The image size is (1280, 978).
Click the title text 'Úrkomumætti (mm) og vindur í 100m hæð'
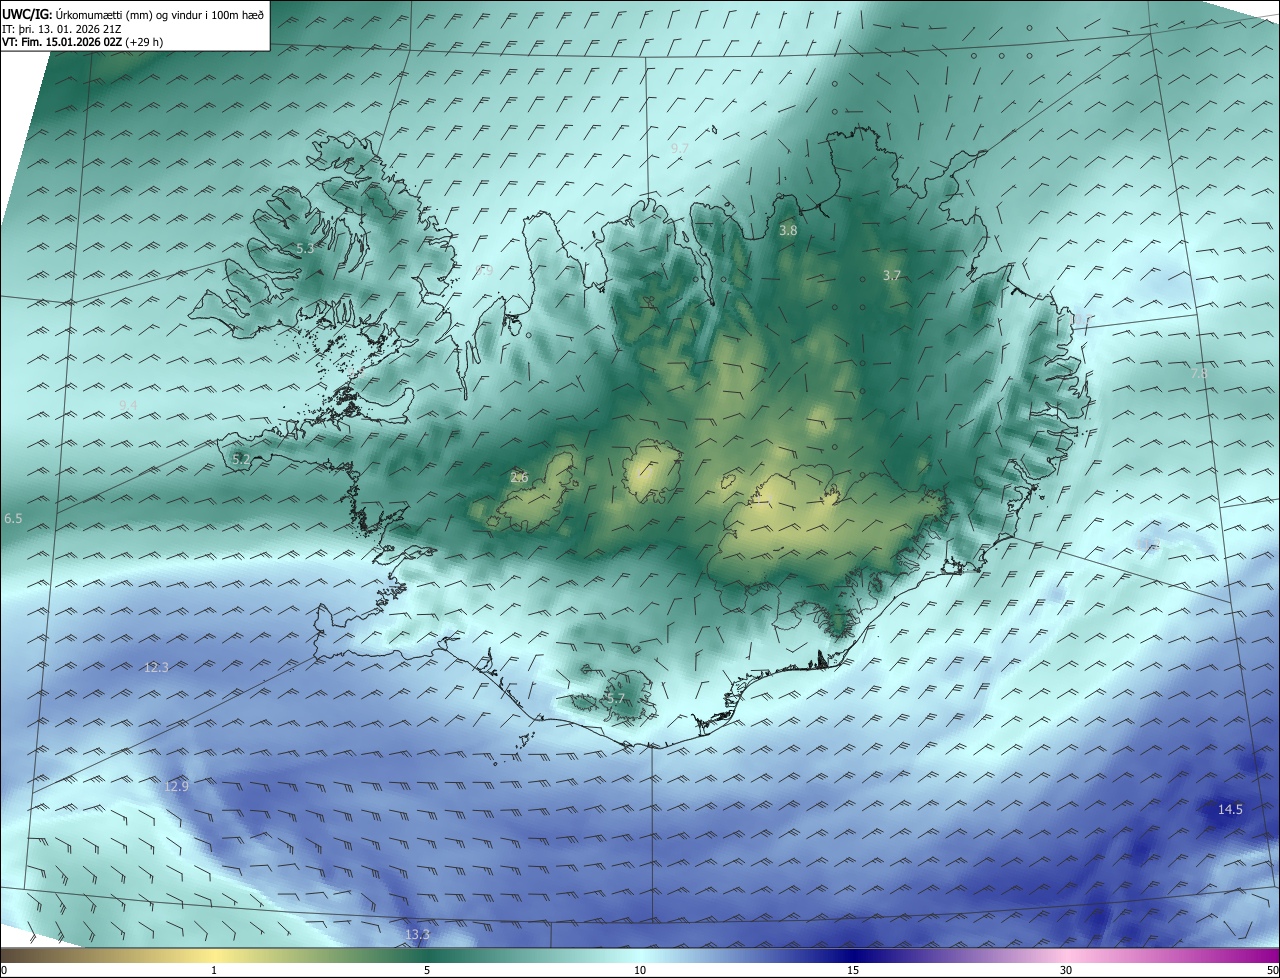tap(160, 13)
